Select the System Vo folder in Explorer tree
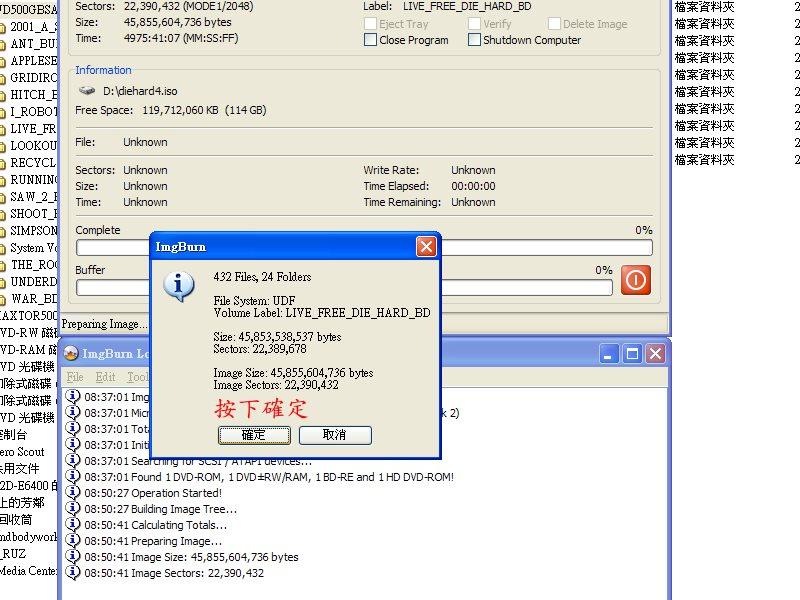The height and width of the screenshot is (600, 800). (34, 248)
